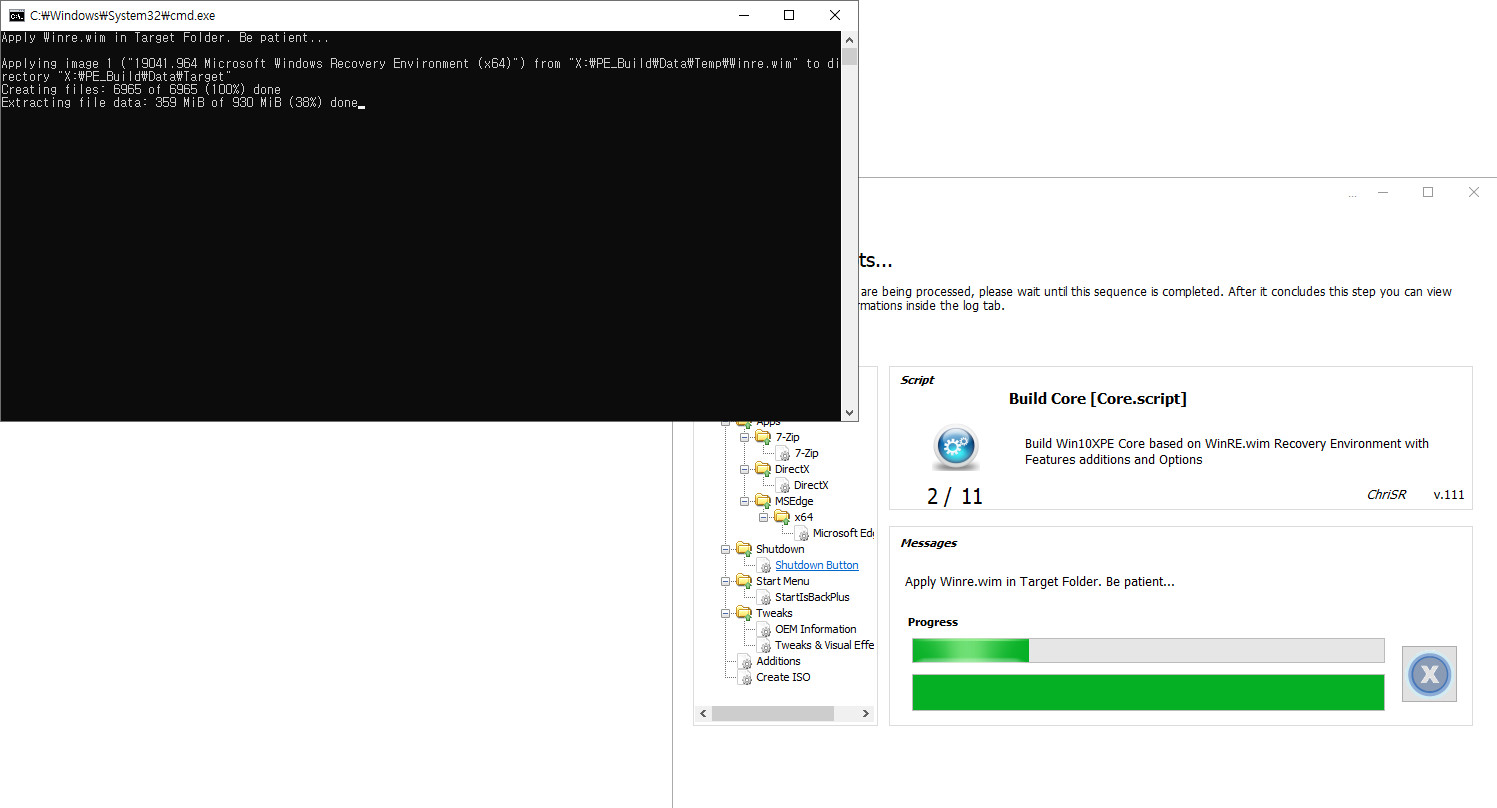This screenshot has width=1497, height=808.
Task: Click the DirectX script file icon
Action: [783, 485]
